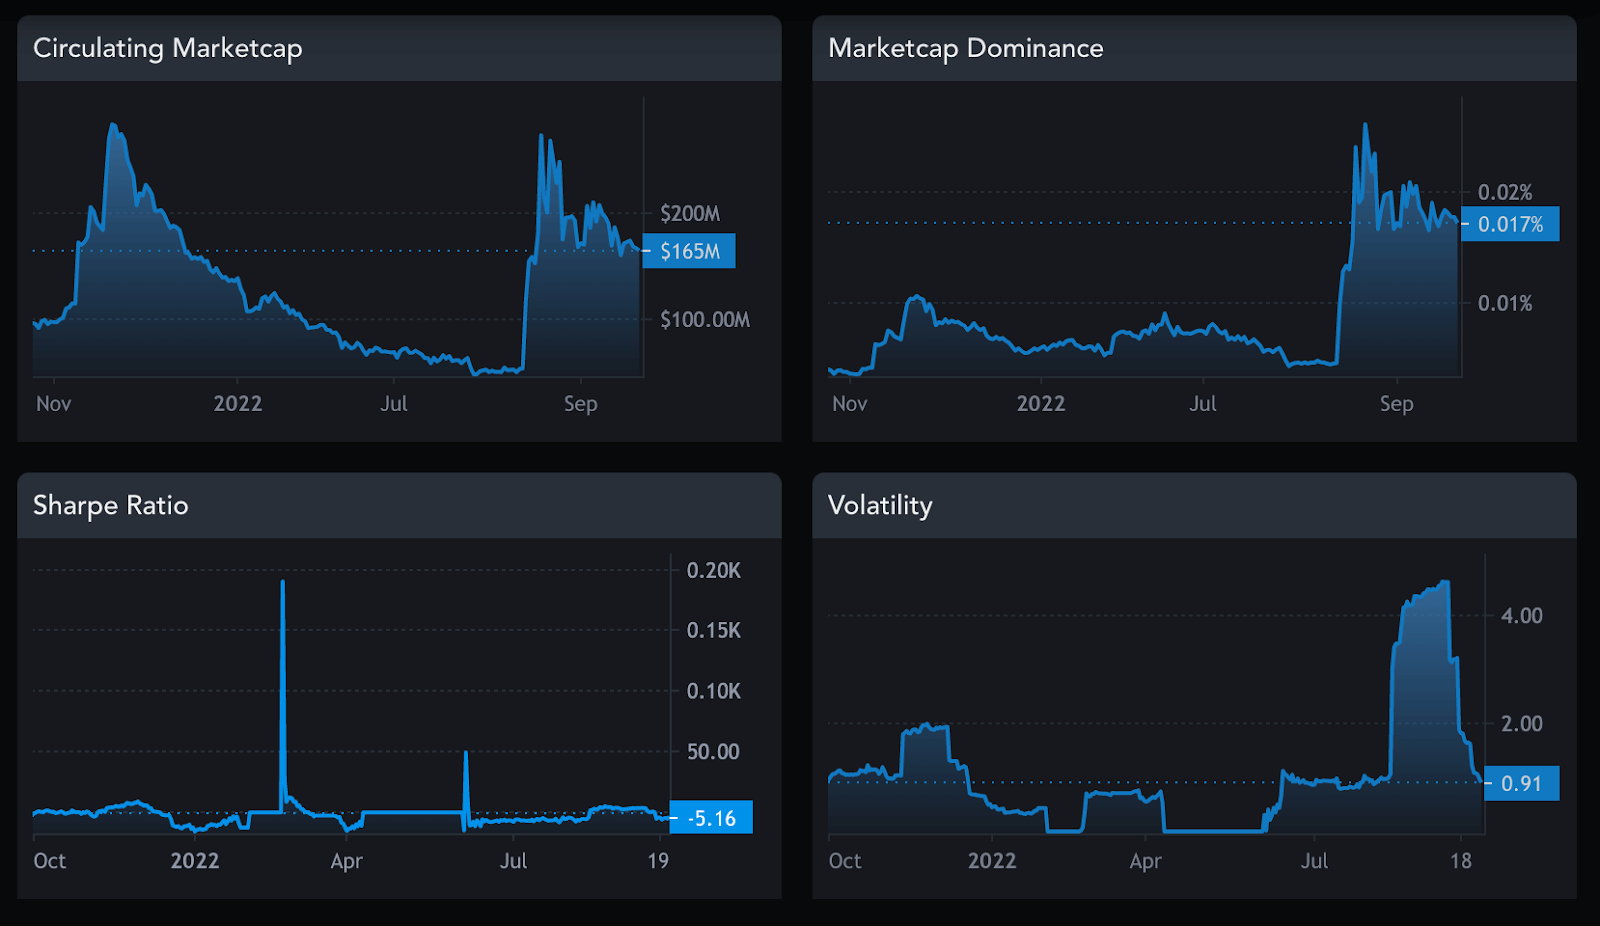Viewport: 1600px width, 926px height.
Task: Click the 0.20K label on Sharpe axis
Action: pyautogui.click(x=713, y=571)
